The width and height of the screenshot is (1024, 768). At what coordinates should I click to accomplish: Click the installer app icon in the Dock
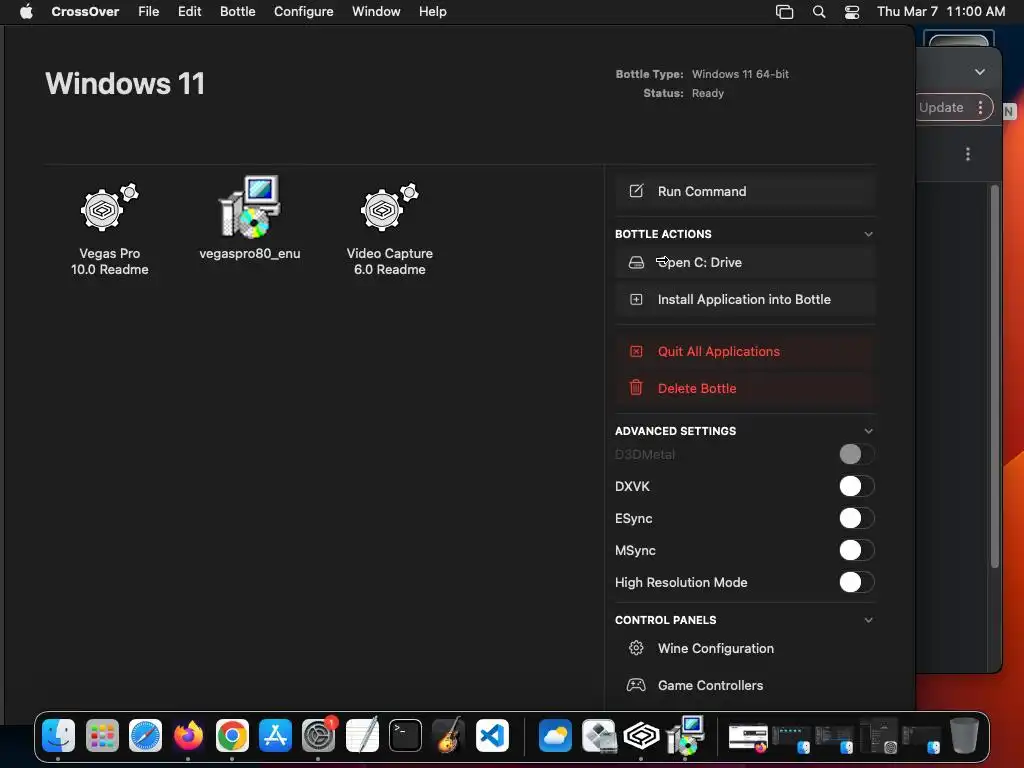(685, 735)
